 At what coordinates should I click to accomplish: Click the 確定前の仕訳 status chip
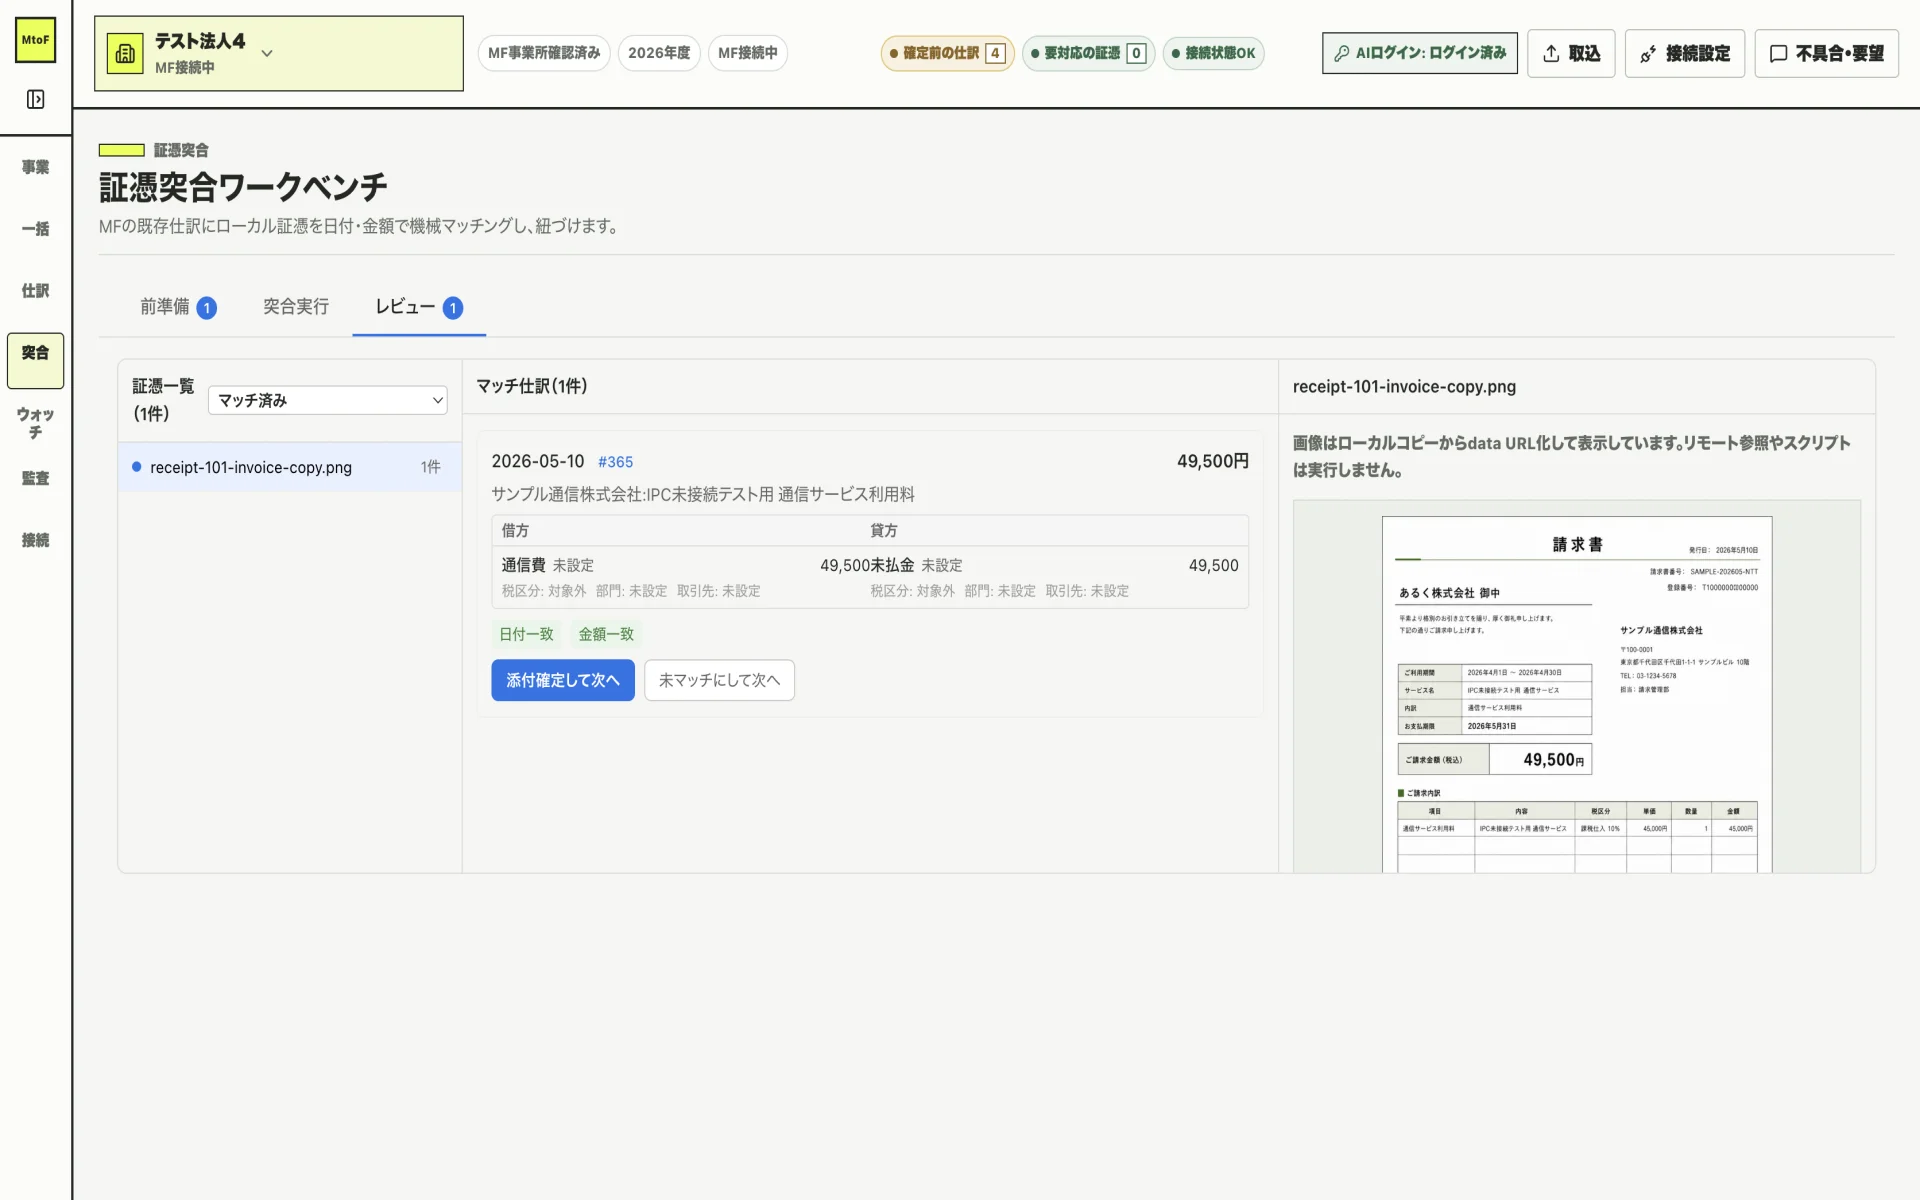(x=947, y=53)
